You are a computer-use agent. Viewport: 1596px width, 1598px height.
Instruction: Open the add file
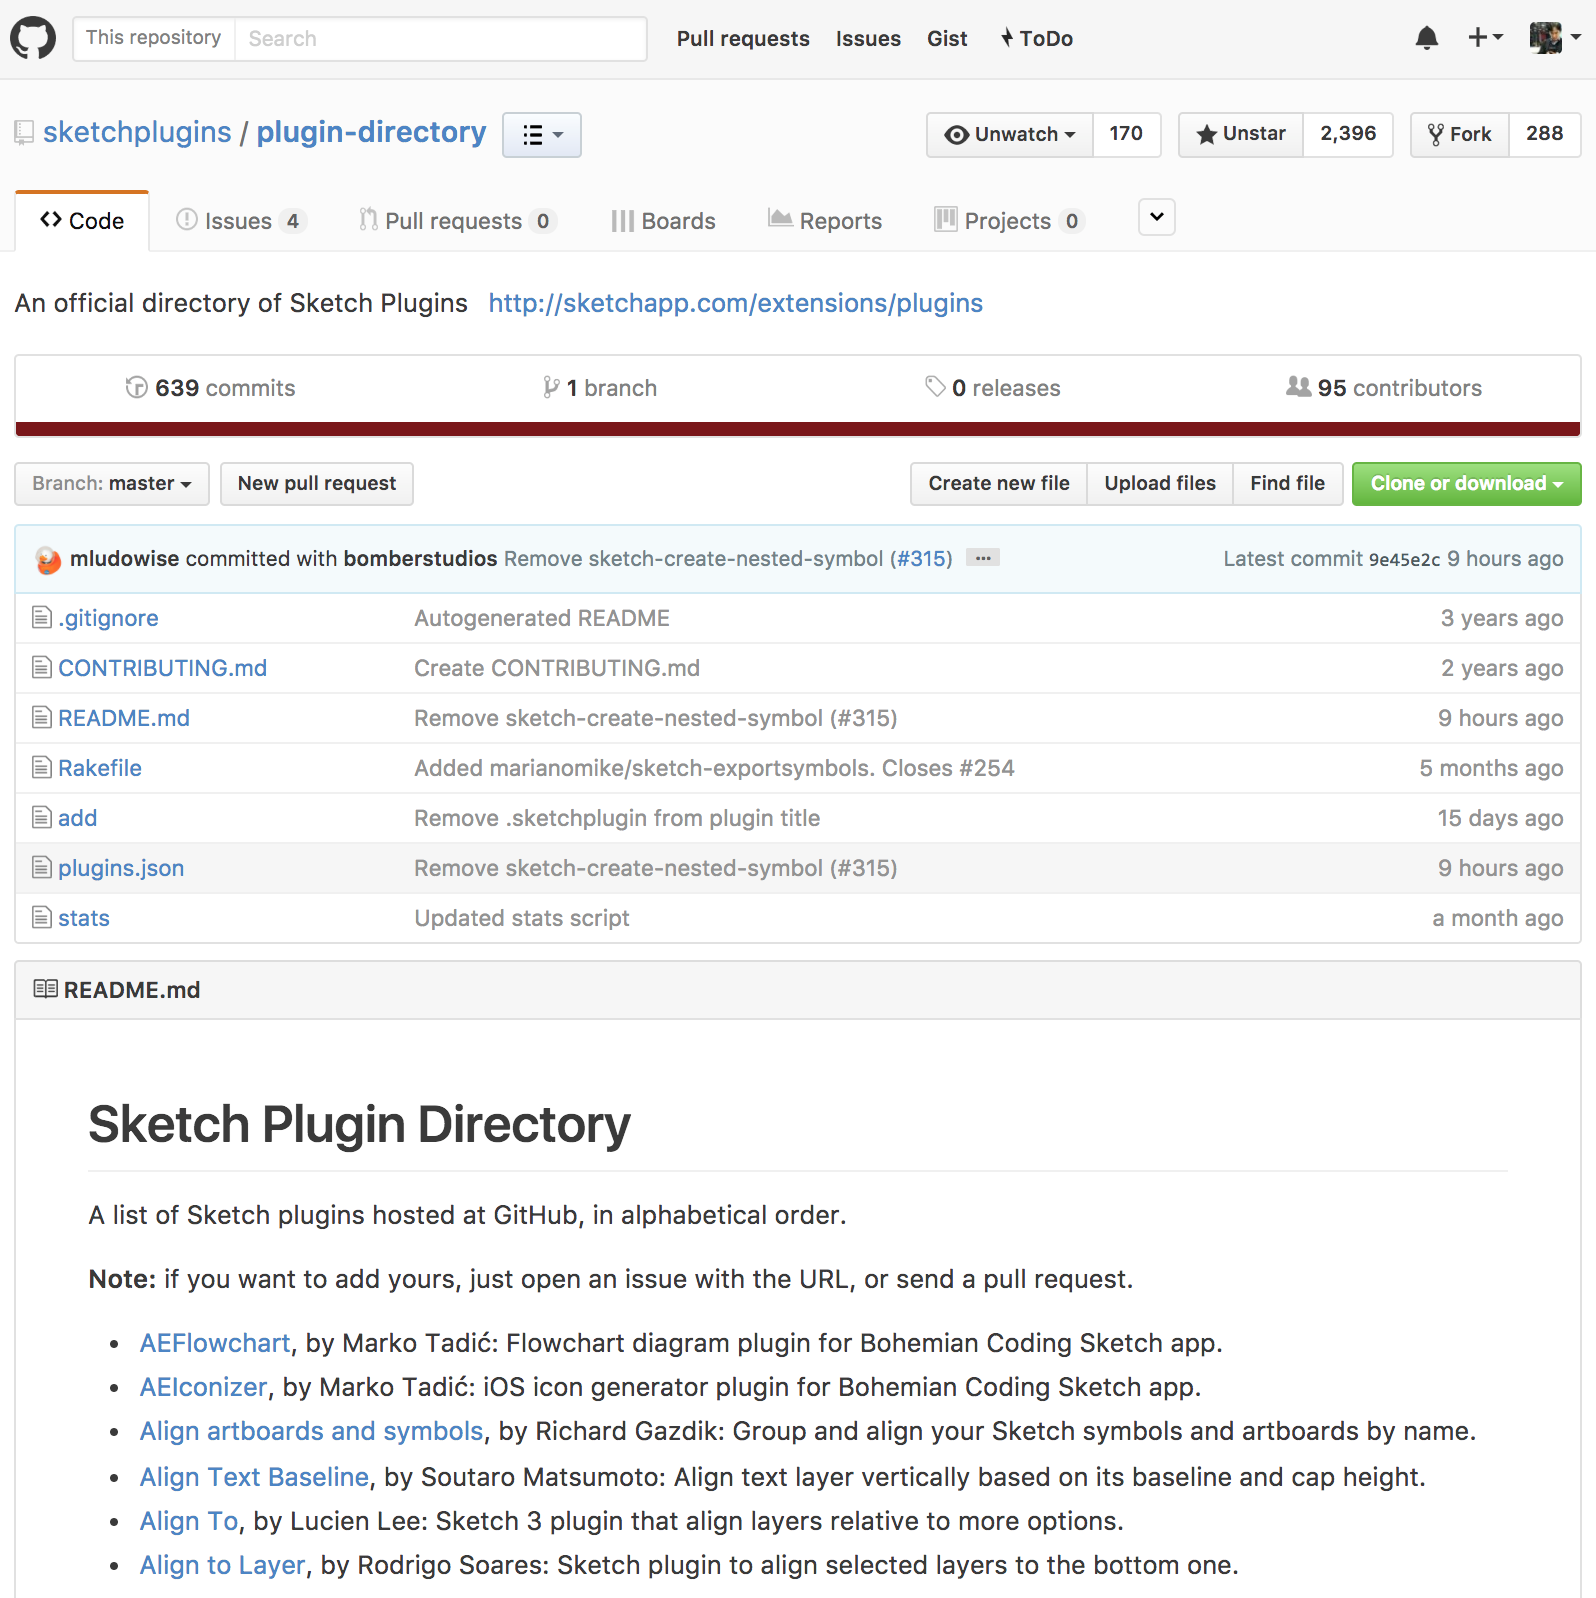78,818
